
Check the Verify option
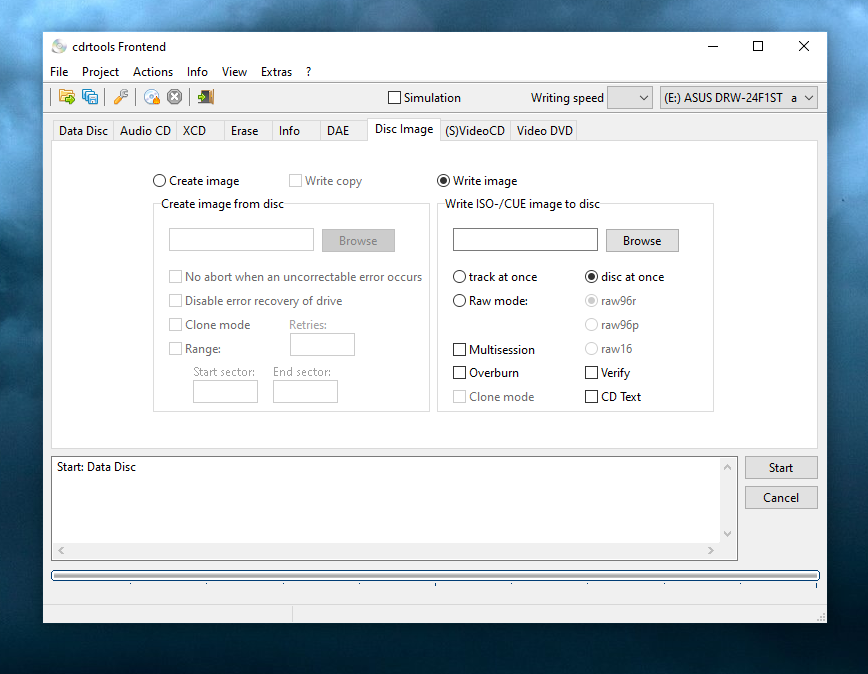(x=591, y=373)
